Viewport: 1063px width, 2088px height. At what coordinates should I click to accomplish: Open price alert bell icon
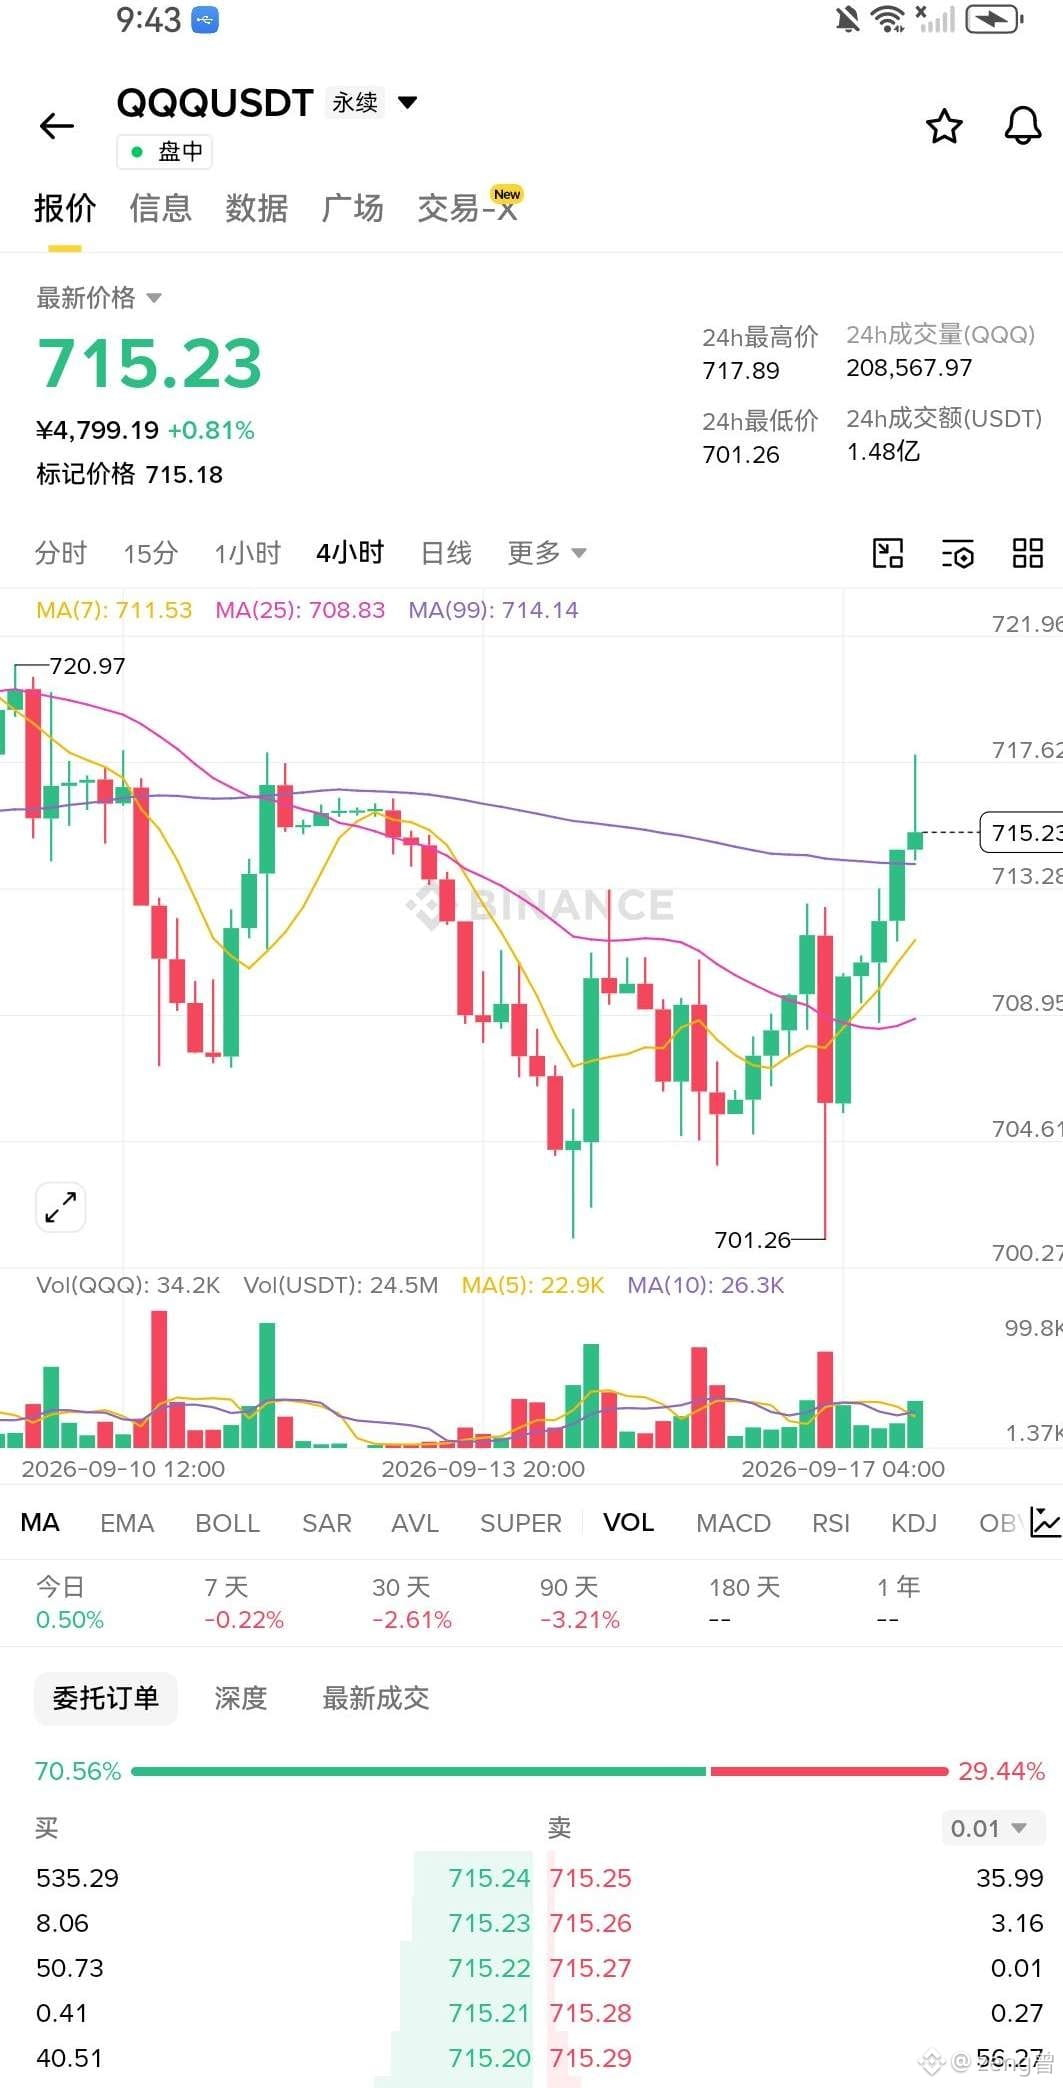[1023, 127]
